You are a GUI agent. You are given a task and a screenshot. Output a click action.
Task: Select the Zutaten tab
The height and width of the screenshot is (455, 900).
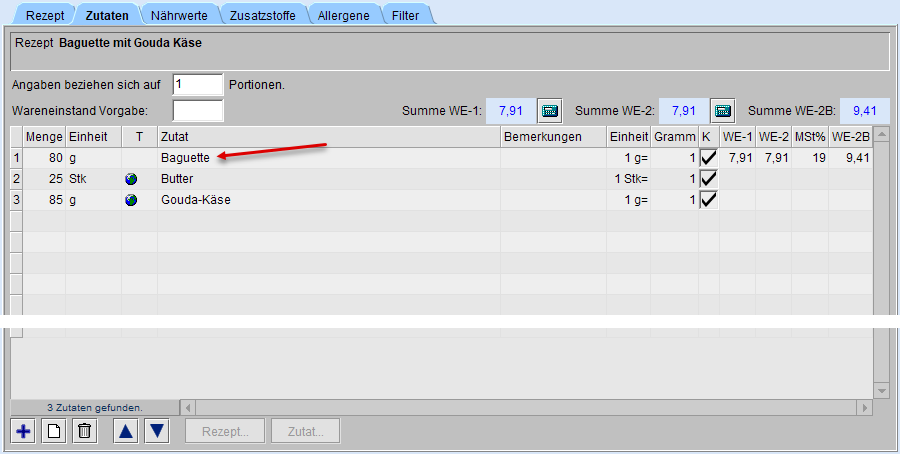coord(107,15)
